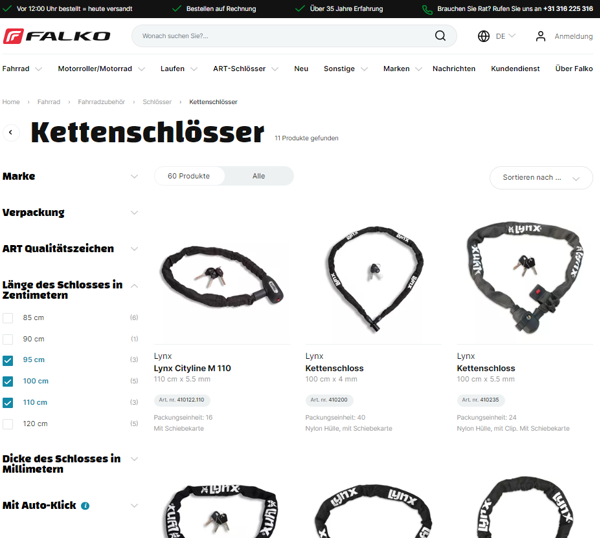
Task: Enable the 85 cm length filter
Action: (x=8, y=318)
